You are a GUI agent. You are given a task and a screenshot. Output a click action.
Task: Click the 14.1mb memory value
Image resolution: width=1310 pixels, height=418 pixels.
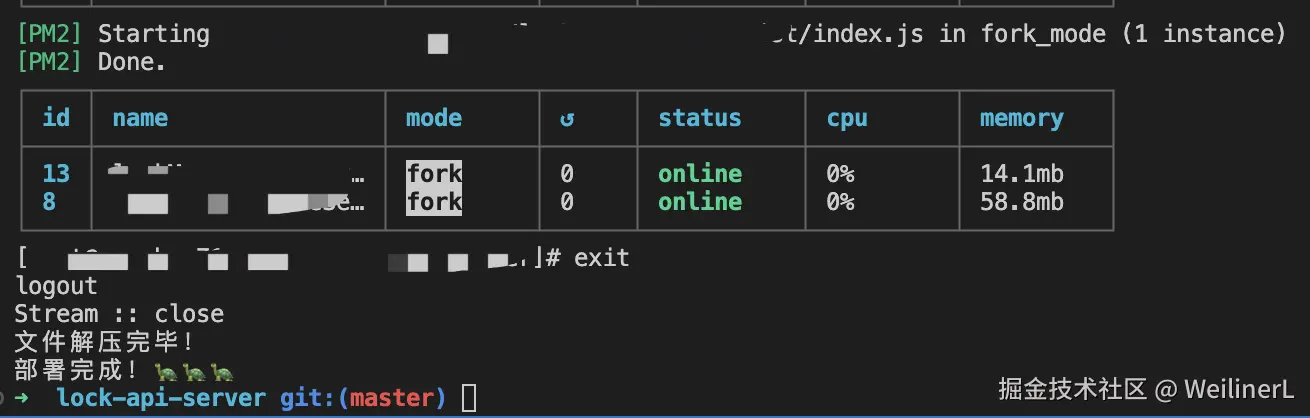point(1022,173)
